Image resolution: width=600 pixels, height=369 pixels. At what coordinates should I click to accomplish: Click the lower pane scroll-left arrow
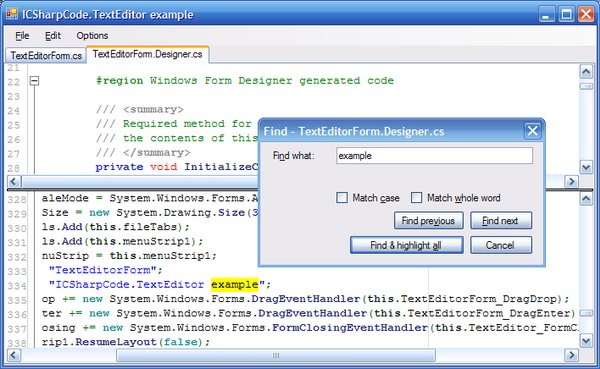click(x=14, y=355)
